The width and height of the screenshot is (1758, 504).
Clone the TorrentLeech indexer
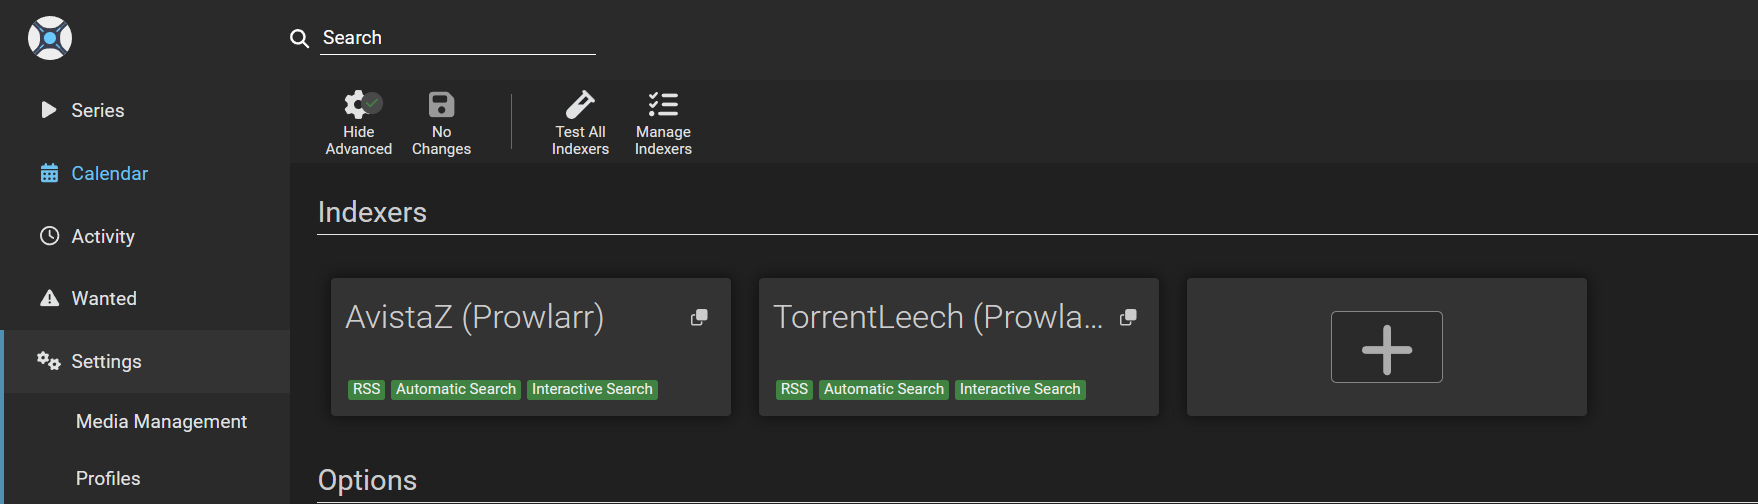pyautogui.click(x=1128, y=317)
